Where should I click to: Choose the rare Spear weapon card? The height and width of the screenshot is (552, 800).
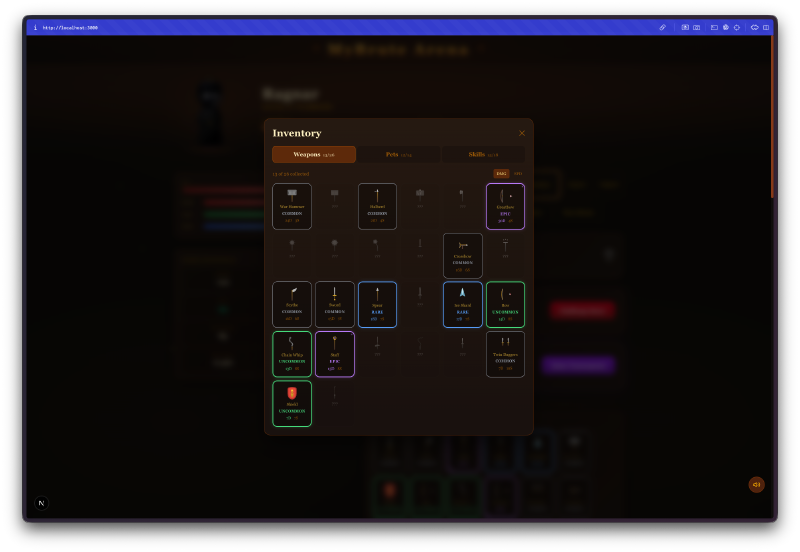click(377, 304)
